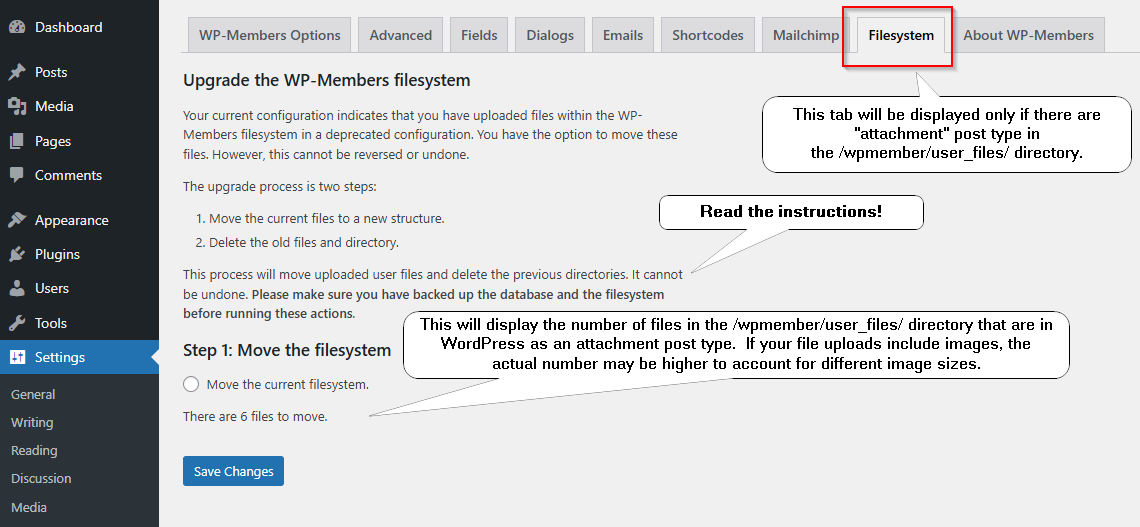Click the Appearance paintbrush icon

pyautogui.click(x=17, y=220)
